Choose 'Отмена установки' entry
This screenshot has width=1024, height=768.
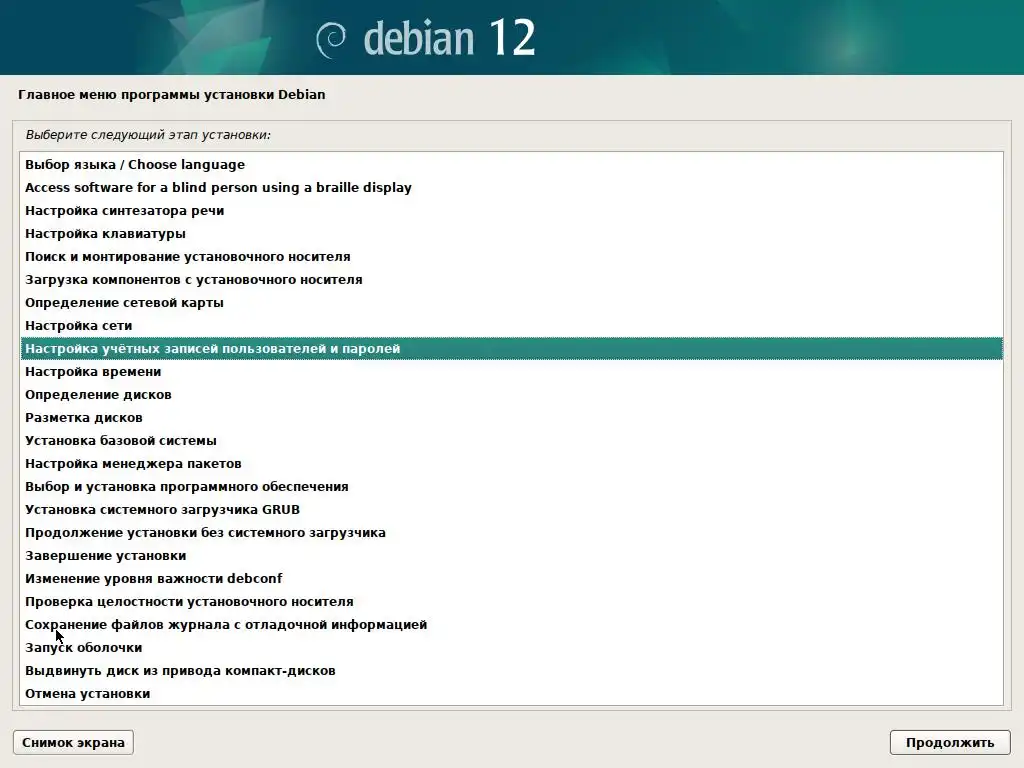511,694
